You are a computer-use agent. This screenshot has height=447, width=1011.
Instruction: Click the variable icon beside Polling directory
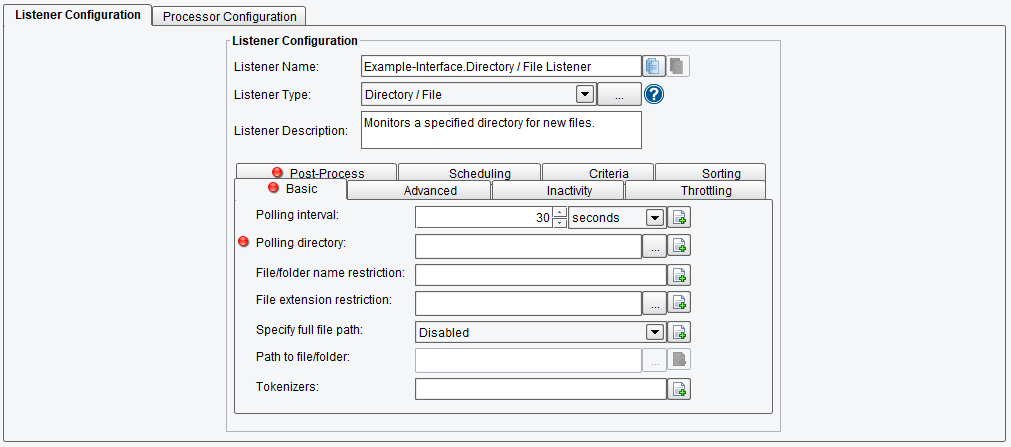pos(679,246)
